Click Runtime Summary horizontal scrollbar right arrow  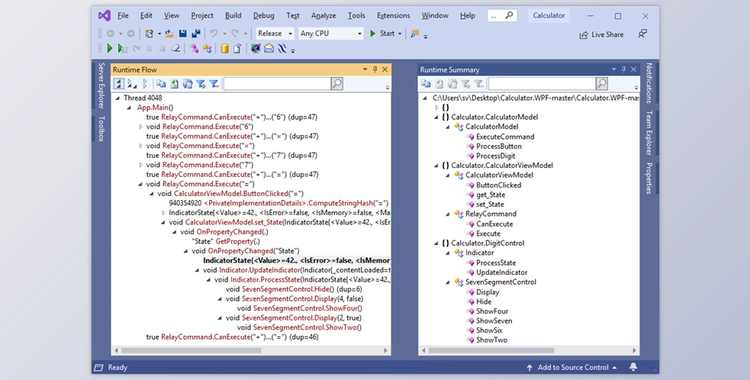[x=634, y=350]
